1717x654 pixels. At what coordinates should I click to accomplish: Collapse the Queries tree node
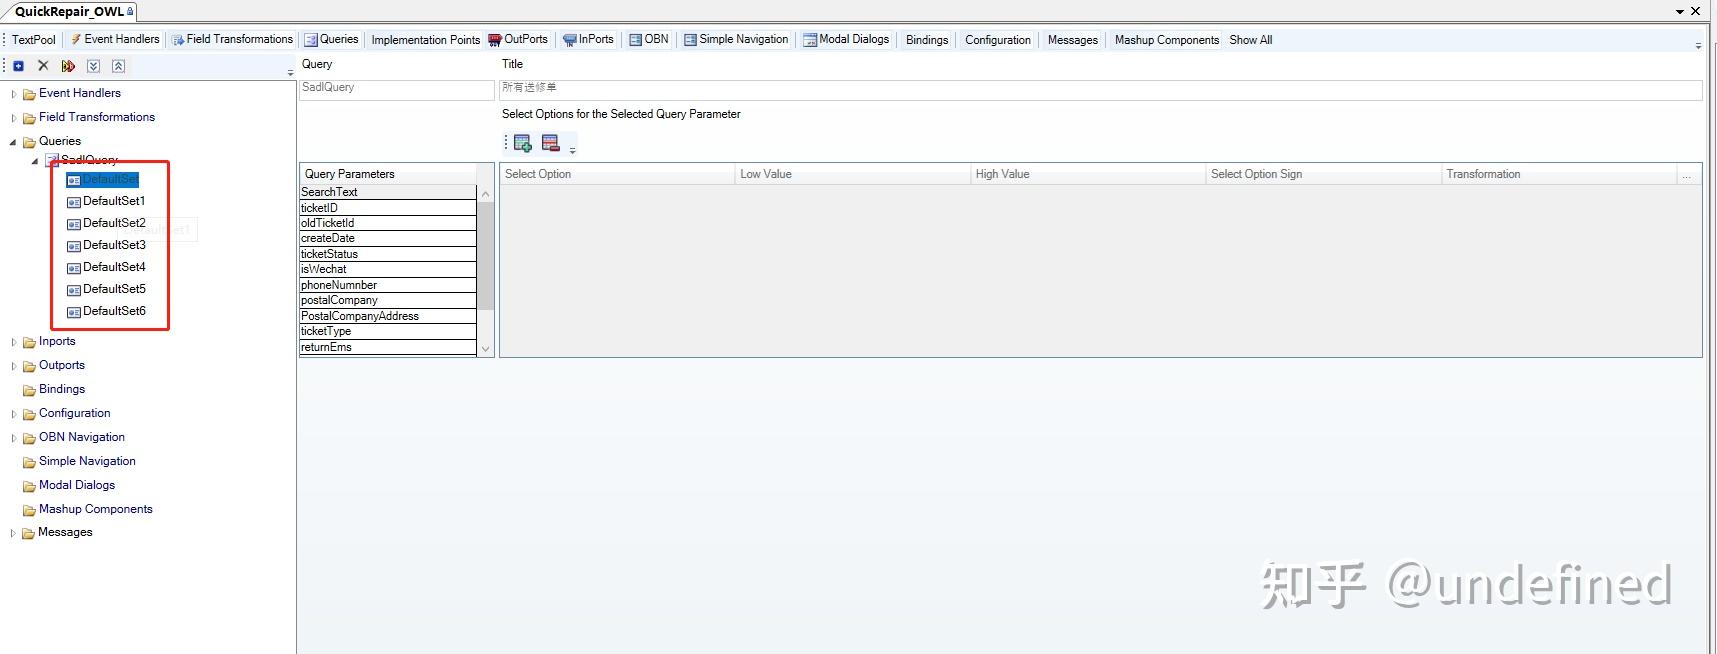[13, 142]
